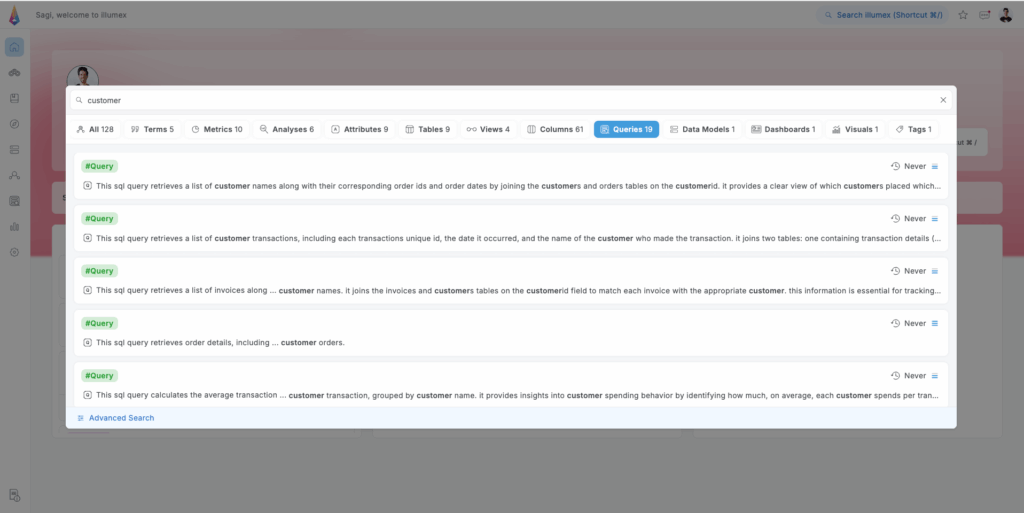Select the Tables 9 tab
The width and height of the screenshot is (1024, 513).
coord(427,129)
